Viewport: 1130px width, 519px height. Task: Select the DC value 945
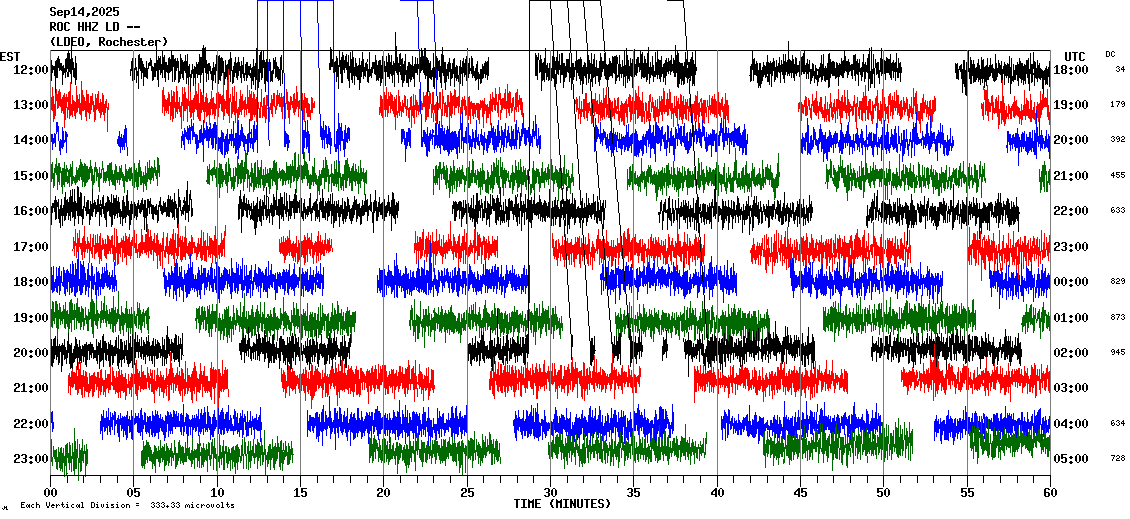point(1117,353)
